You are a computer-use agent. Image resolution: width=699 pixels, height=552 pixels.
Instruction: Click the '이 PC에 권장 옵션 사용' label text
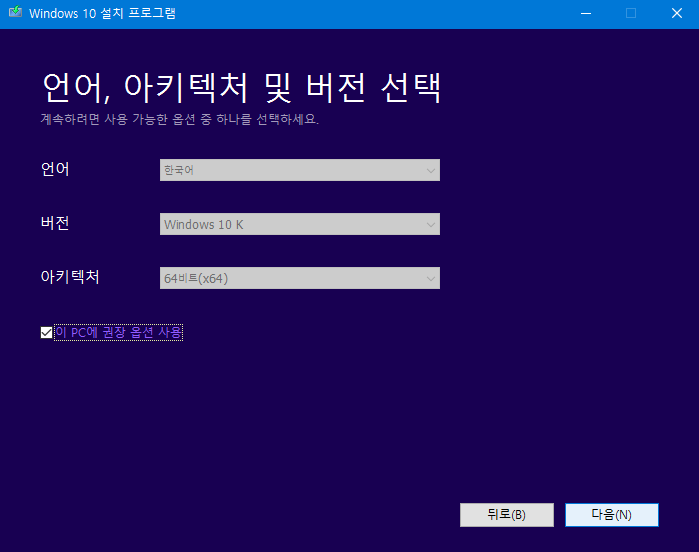(x=118, y=333)
